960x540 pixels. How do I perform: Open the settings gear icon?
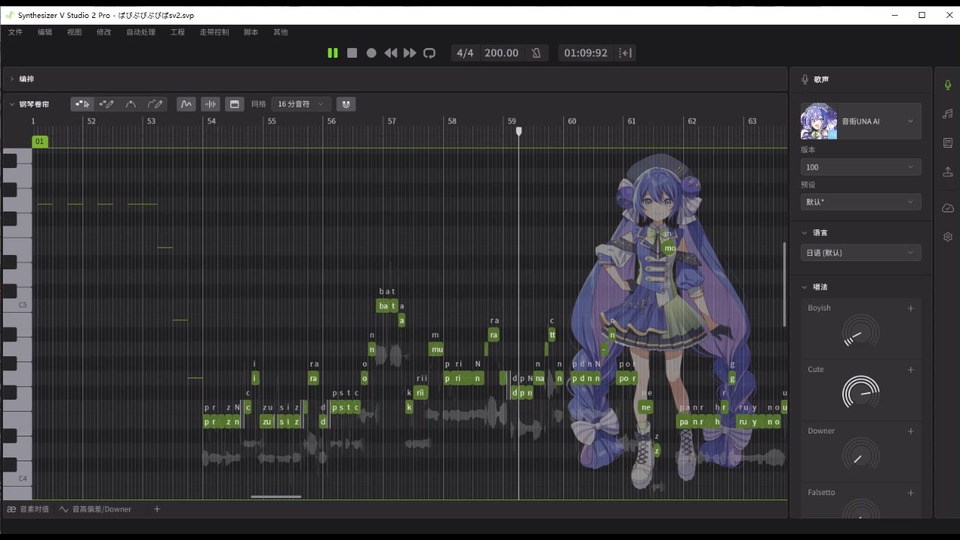click(x=947, y=237)
